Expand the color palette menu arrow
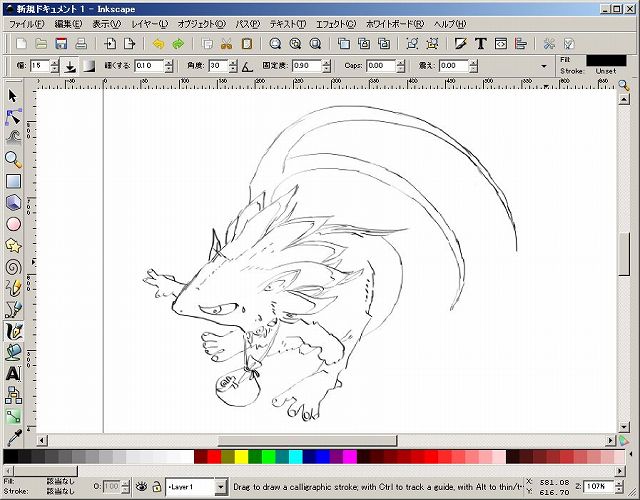Viewport: 640px width, 500px height. 633,456
